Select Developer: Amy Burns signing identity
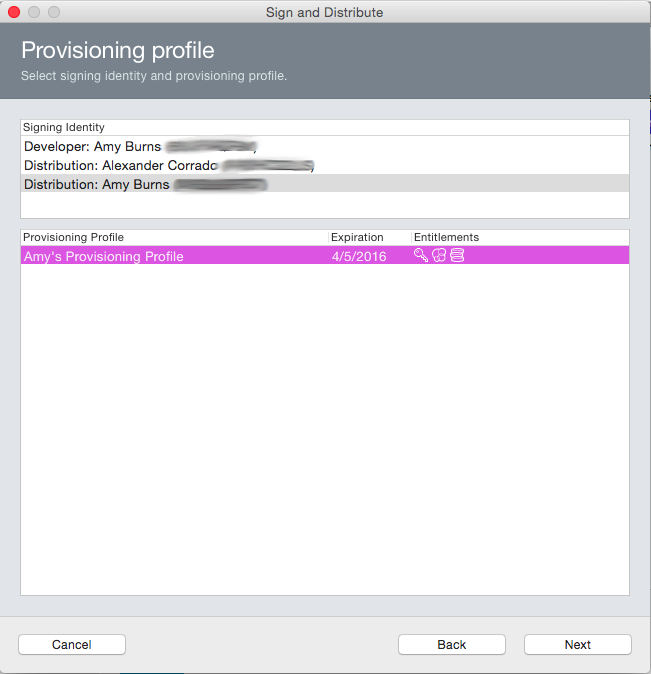Image resolution: width=651 pixels, height=674 pixels. click(x=325, y=147)
